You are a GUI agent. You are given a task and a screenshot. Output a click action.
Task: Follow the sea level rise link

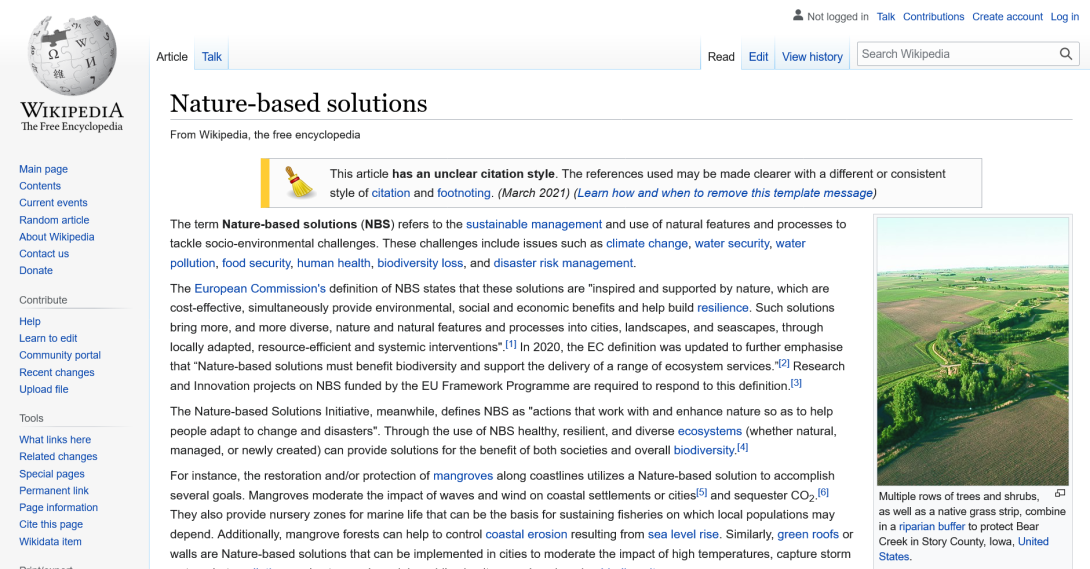tap(683, 534)
